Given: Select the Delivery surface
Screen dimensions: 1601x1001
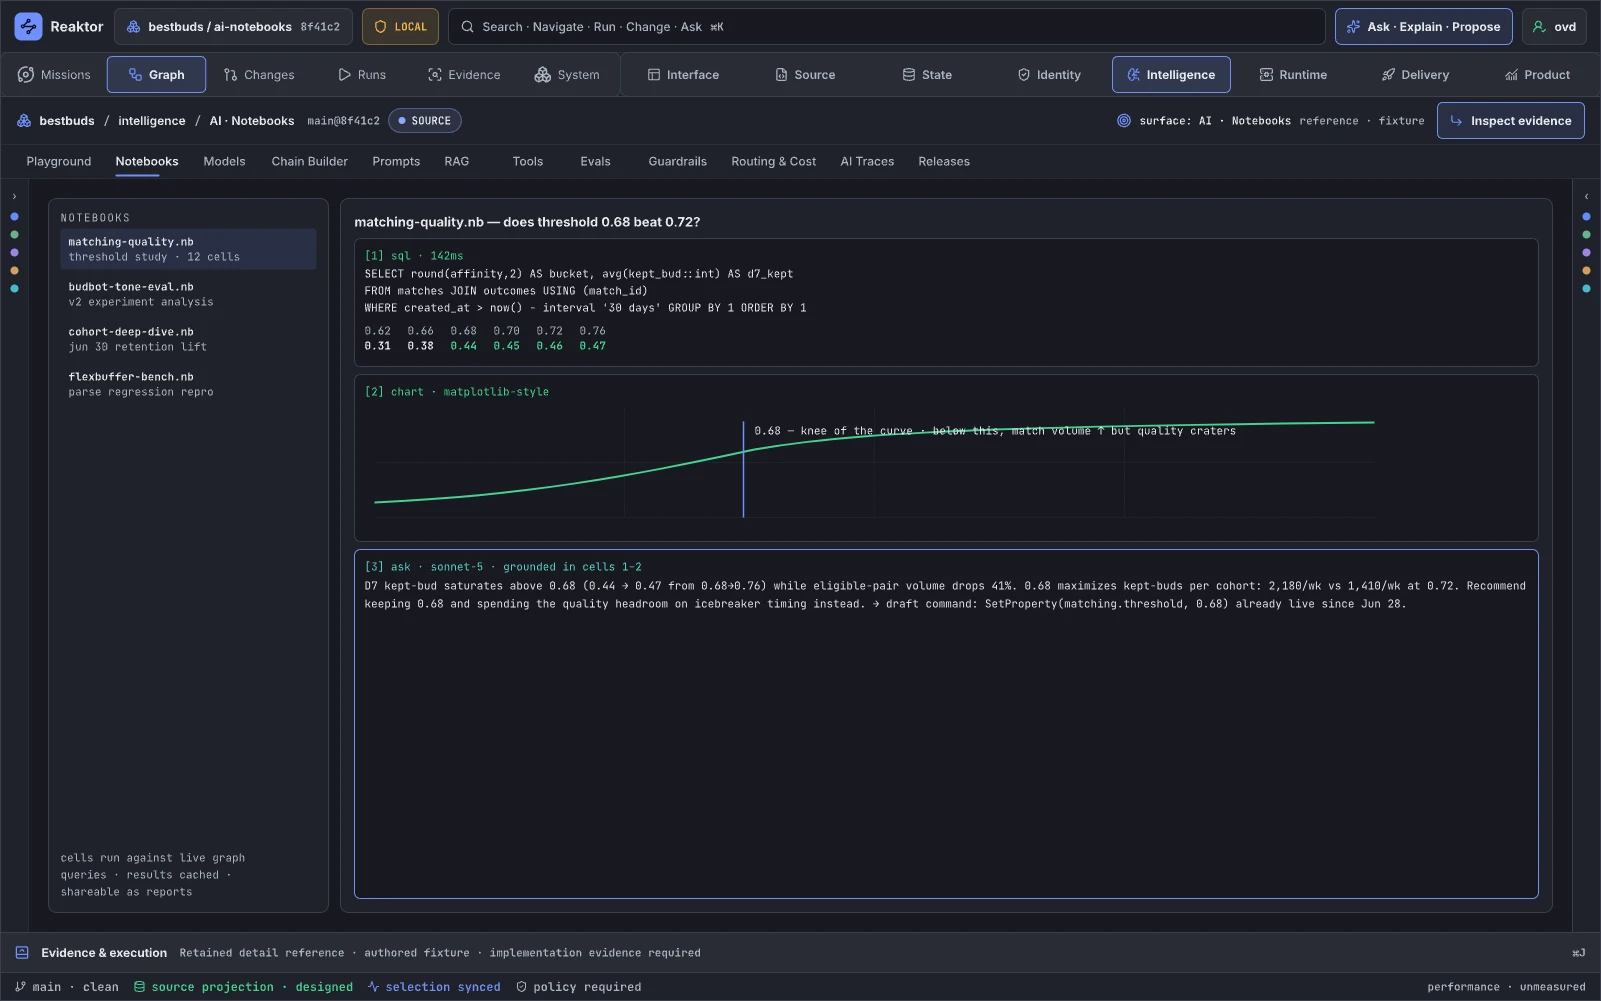Looking at the screenshot, I should pyautogui.click(x=1415, y=75).
